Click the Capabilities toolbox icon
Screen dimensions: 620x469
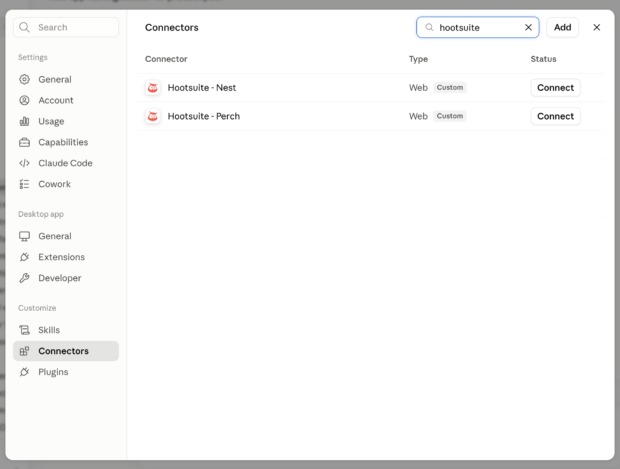(25, 142)
